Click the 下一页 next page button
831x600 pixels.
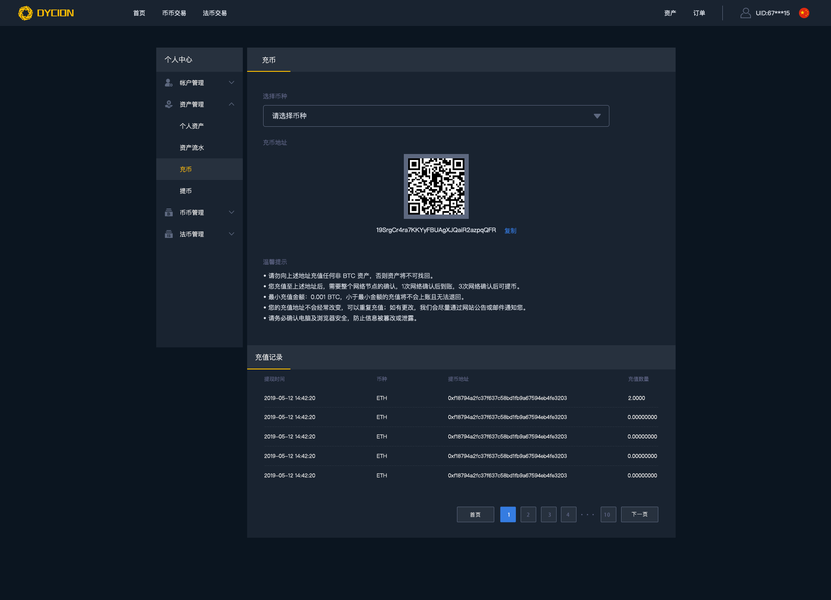click(640, 515)
